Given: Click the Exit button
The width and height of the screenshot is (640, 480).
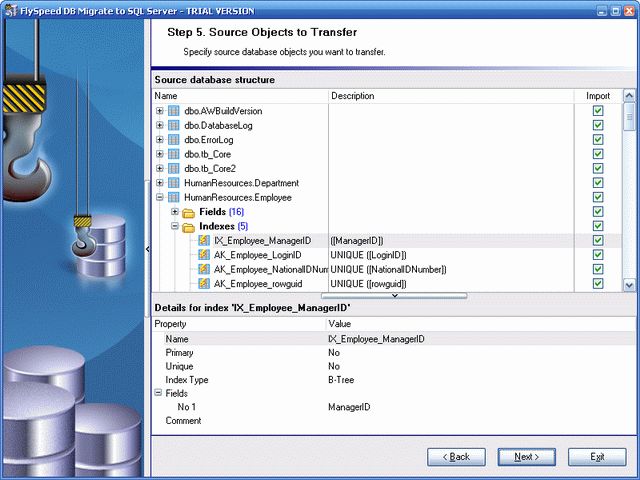Looking at the screenshot, I should pyautogui.click(x=597, y=457).
